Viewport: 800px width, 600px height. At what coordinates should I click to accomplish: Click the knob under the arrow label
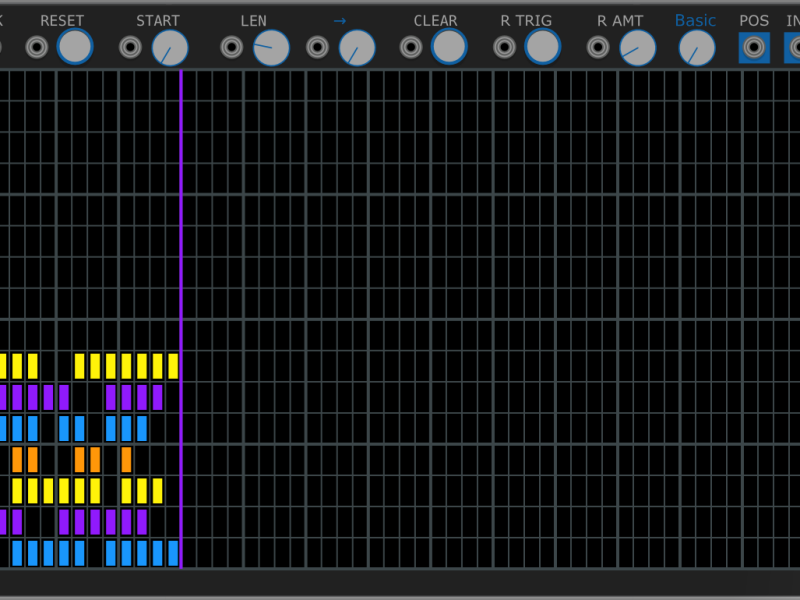click(x=357, y=47)
